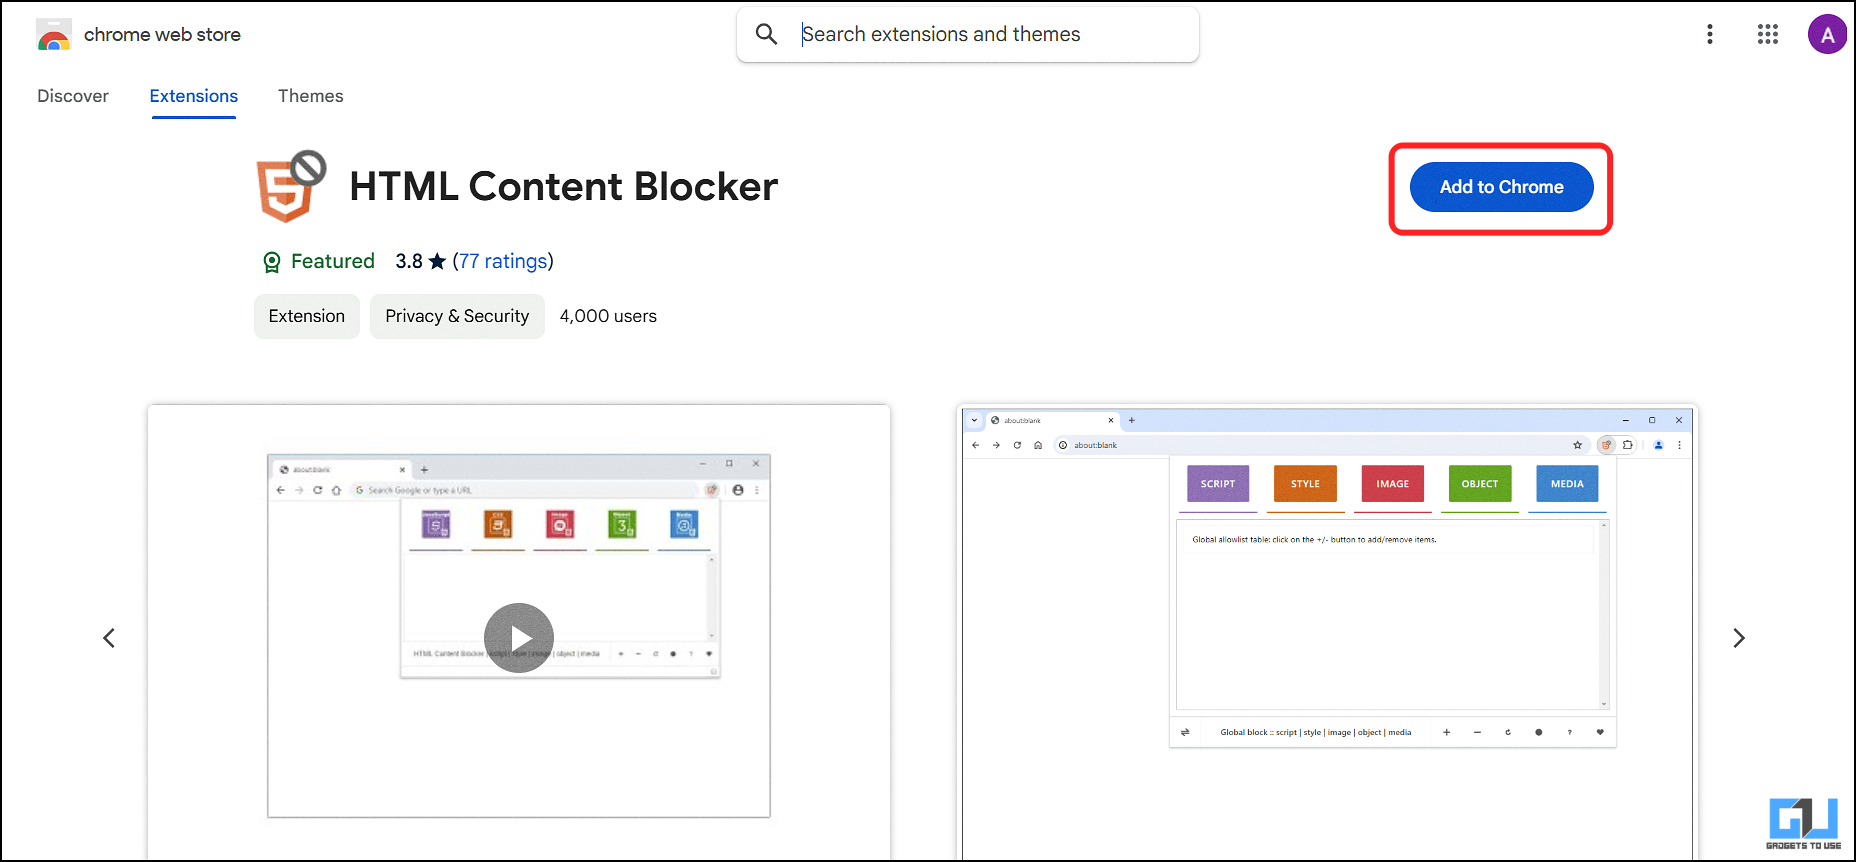The width and height of the screenshot is (1856, 862).
Task: Open the Google apps grid
Action: (x=1768, y=34)
